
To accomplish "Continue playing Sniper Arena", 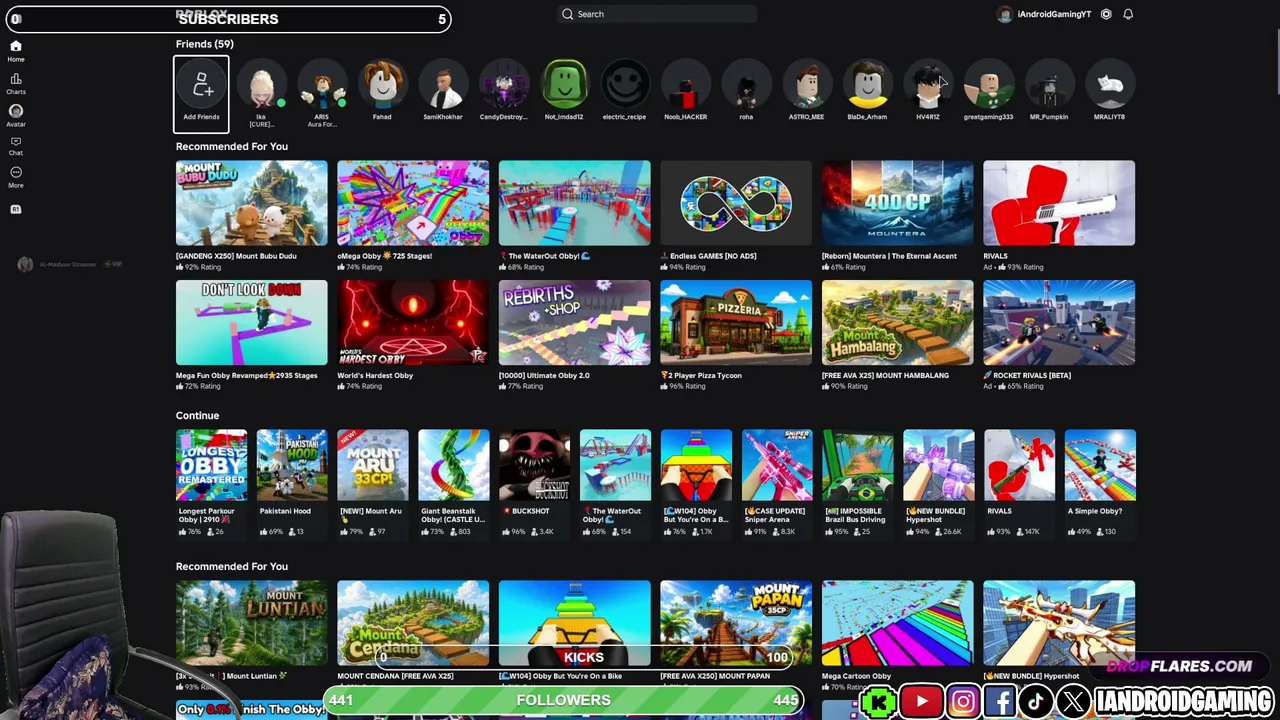I will pos(777,465).
